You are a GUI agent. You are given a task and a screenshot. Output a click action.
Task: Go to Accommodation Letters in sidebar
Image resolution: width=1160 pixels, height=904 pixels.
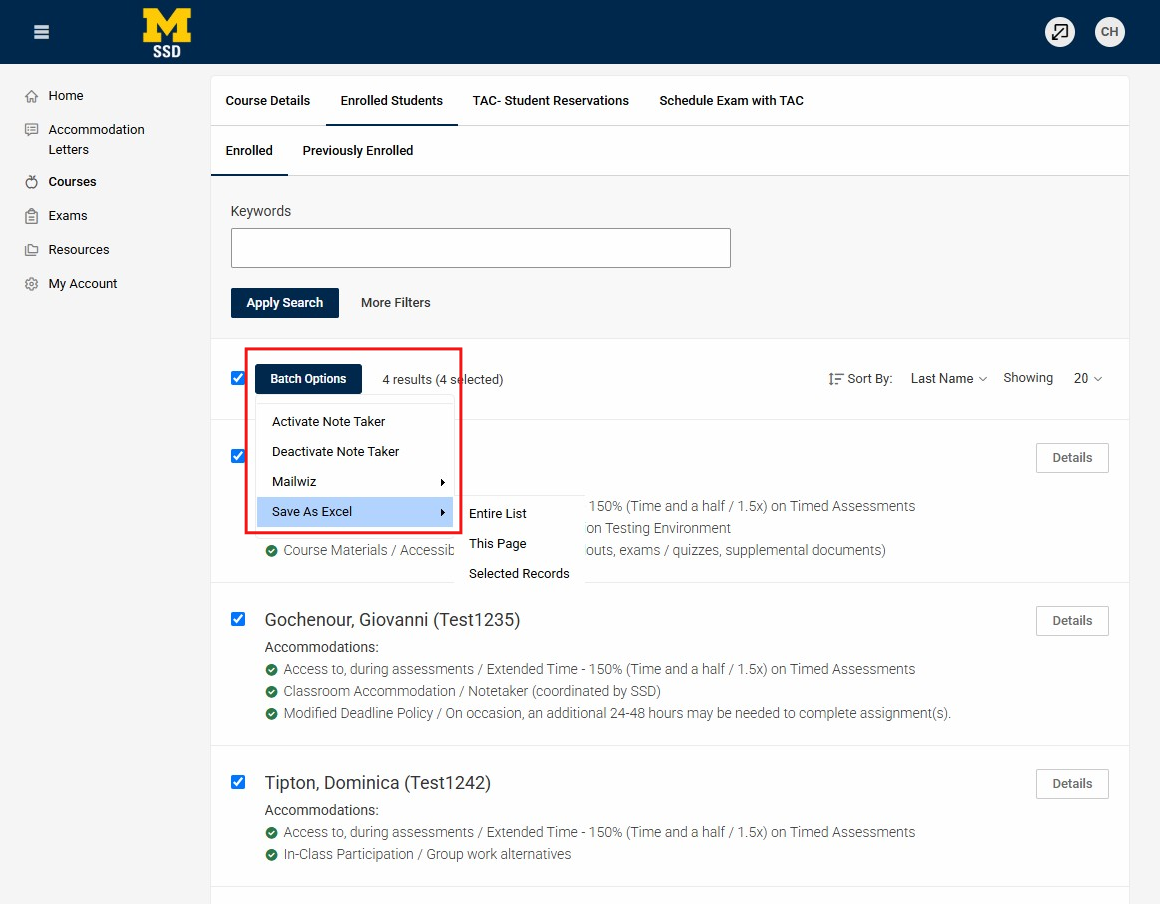click(x=96, y=140)
